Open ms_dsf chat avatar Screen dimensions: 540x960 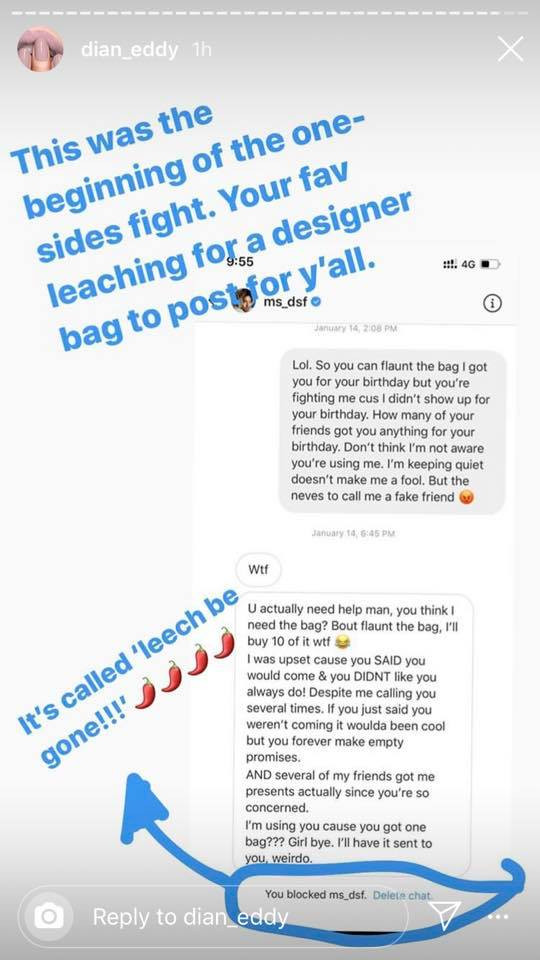click(244, 300)
